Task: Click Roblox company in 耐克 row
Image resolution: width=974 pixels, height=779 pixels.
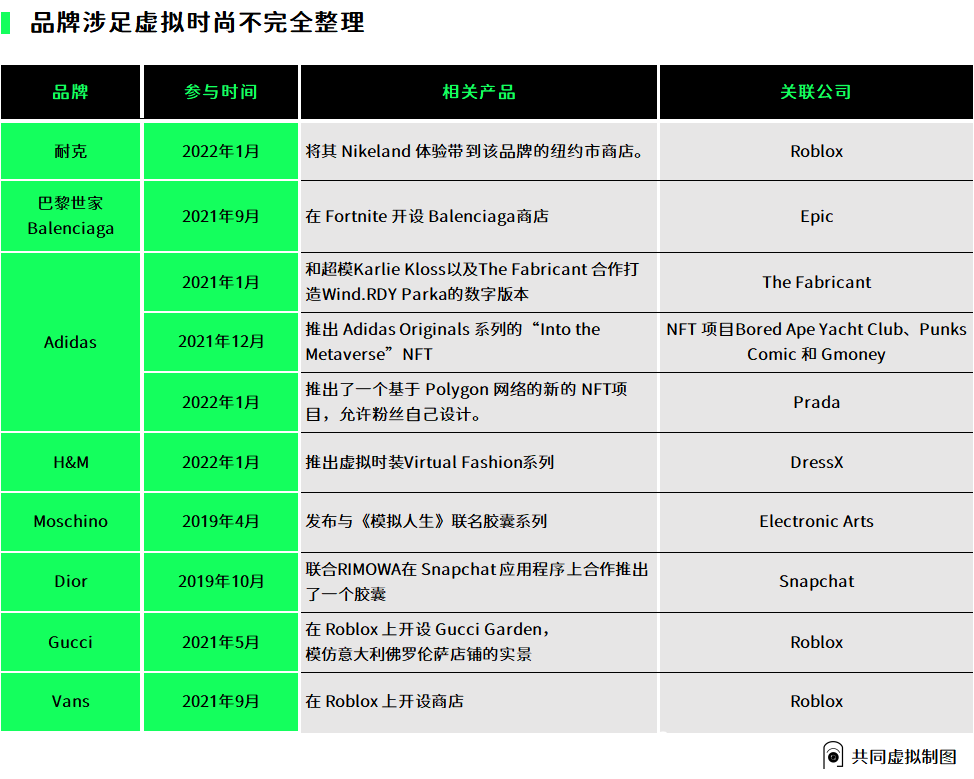Action: (x=816, y=152)
